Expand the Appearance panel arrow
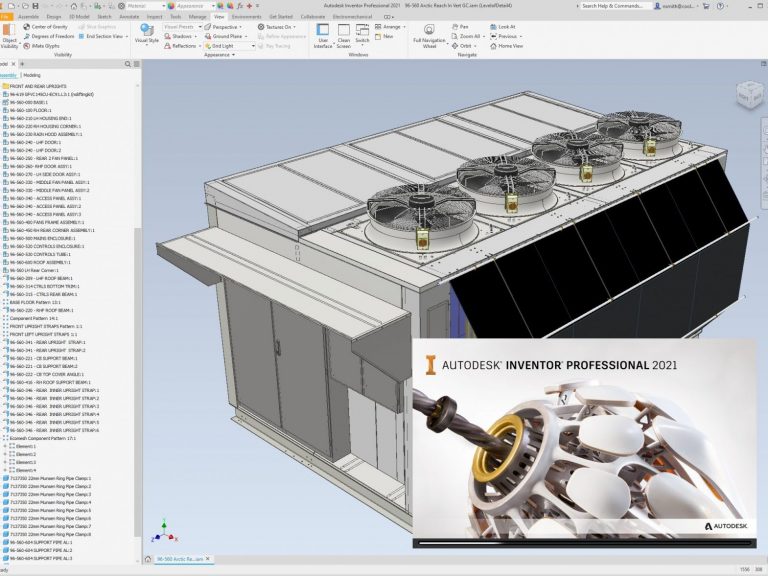 (234, 55)
